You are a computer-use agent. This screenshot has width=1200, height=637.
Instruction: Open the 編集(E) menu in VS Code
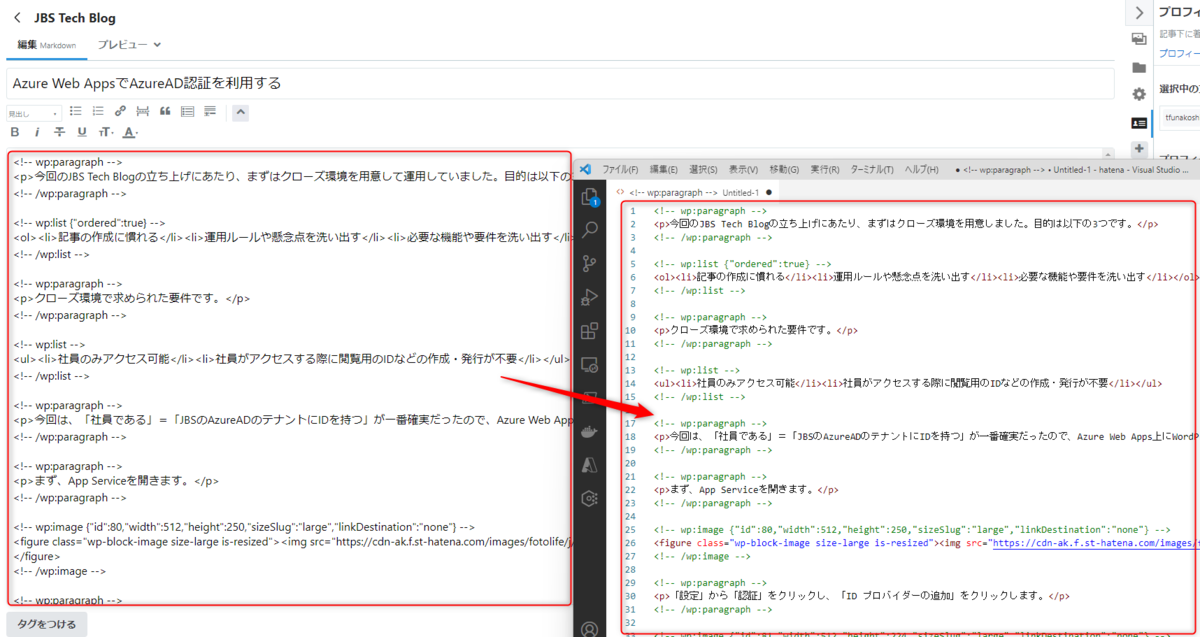pos(663,169)
